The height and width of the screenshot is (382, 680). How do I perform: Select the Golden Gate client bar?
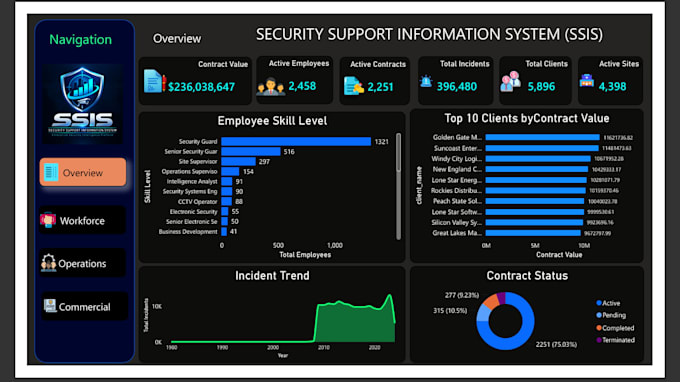[x=542, y=137]
